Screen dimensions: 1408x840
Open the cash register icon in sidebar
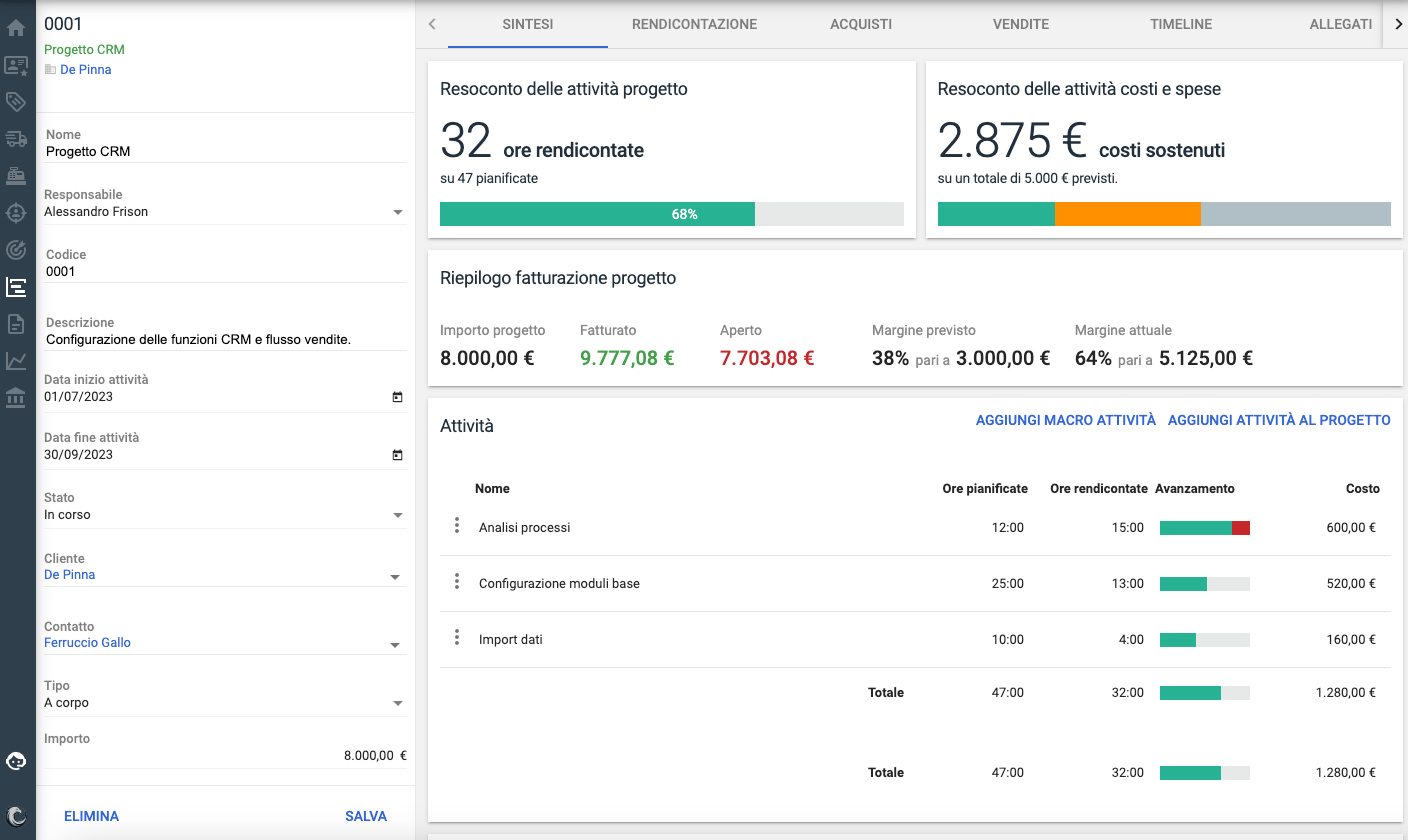16,176
